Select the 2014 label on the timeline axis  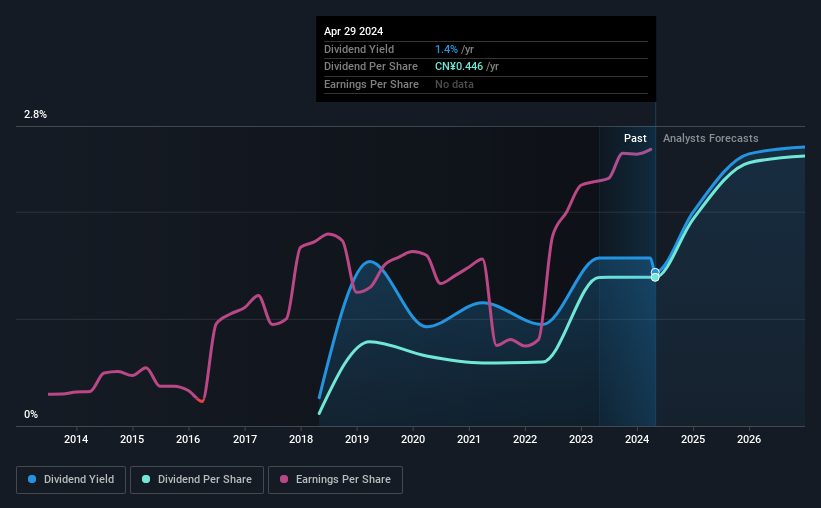(76, 439)
